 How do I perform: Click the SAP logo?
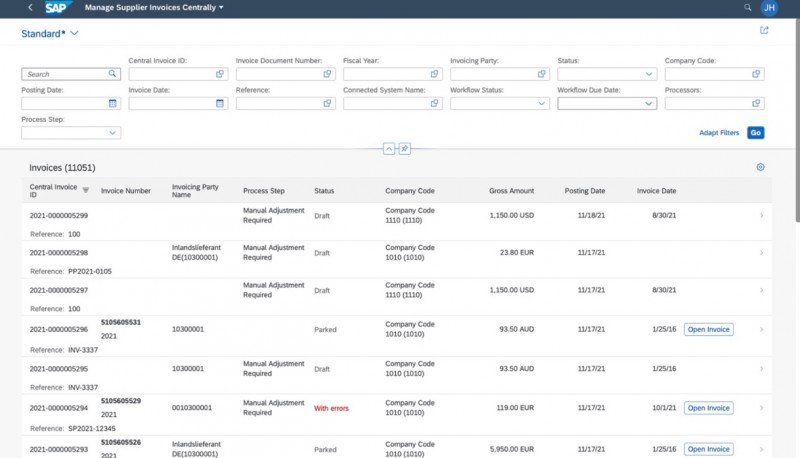(58, 7)
